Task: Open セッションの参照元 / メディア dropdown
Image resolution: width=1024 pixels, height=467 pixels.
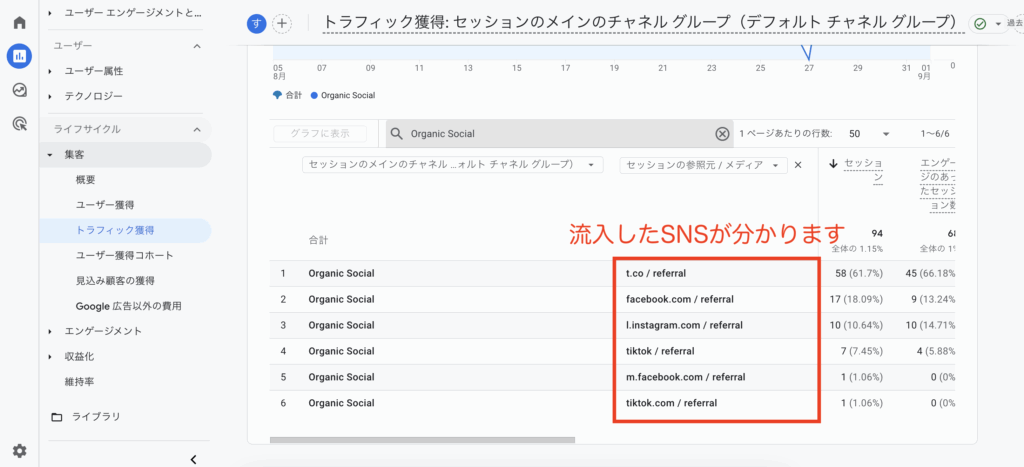Action: tap(703, 165)
